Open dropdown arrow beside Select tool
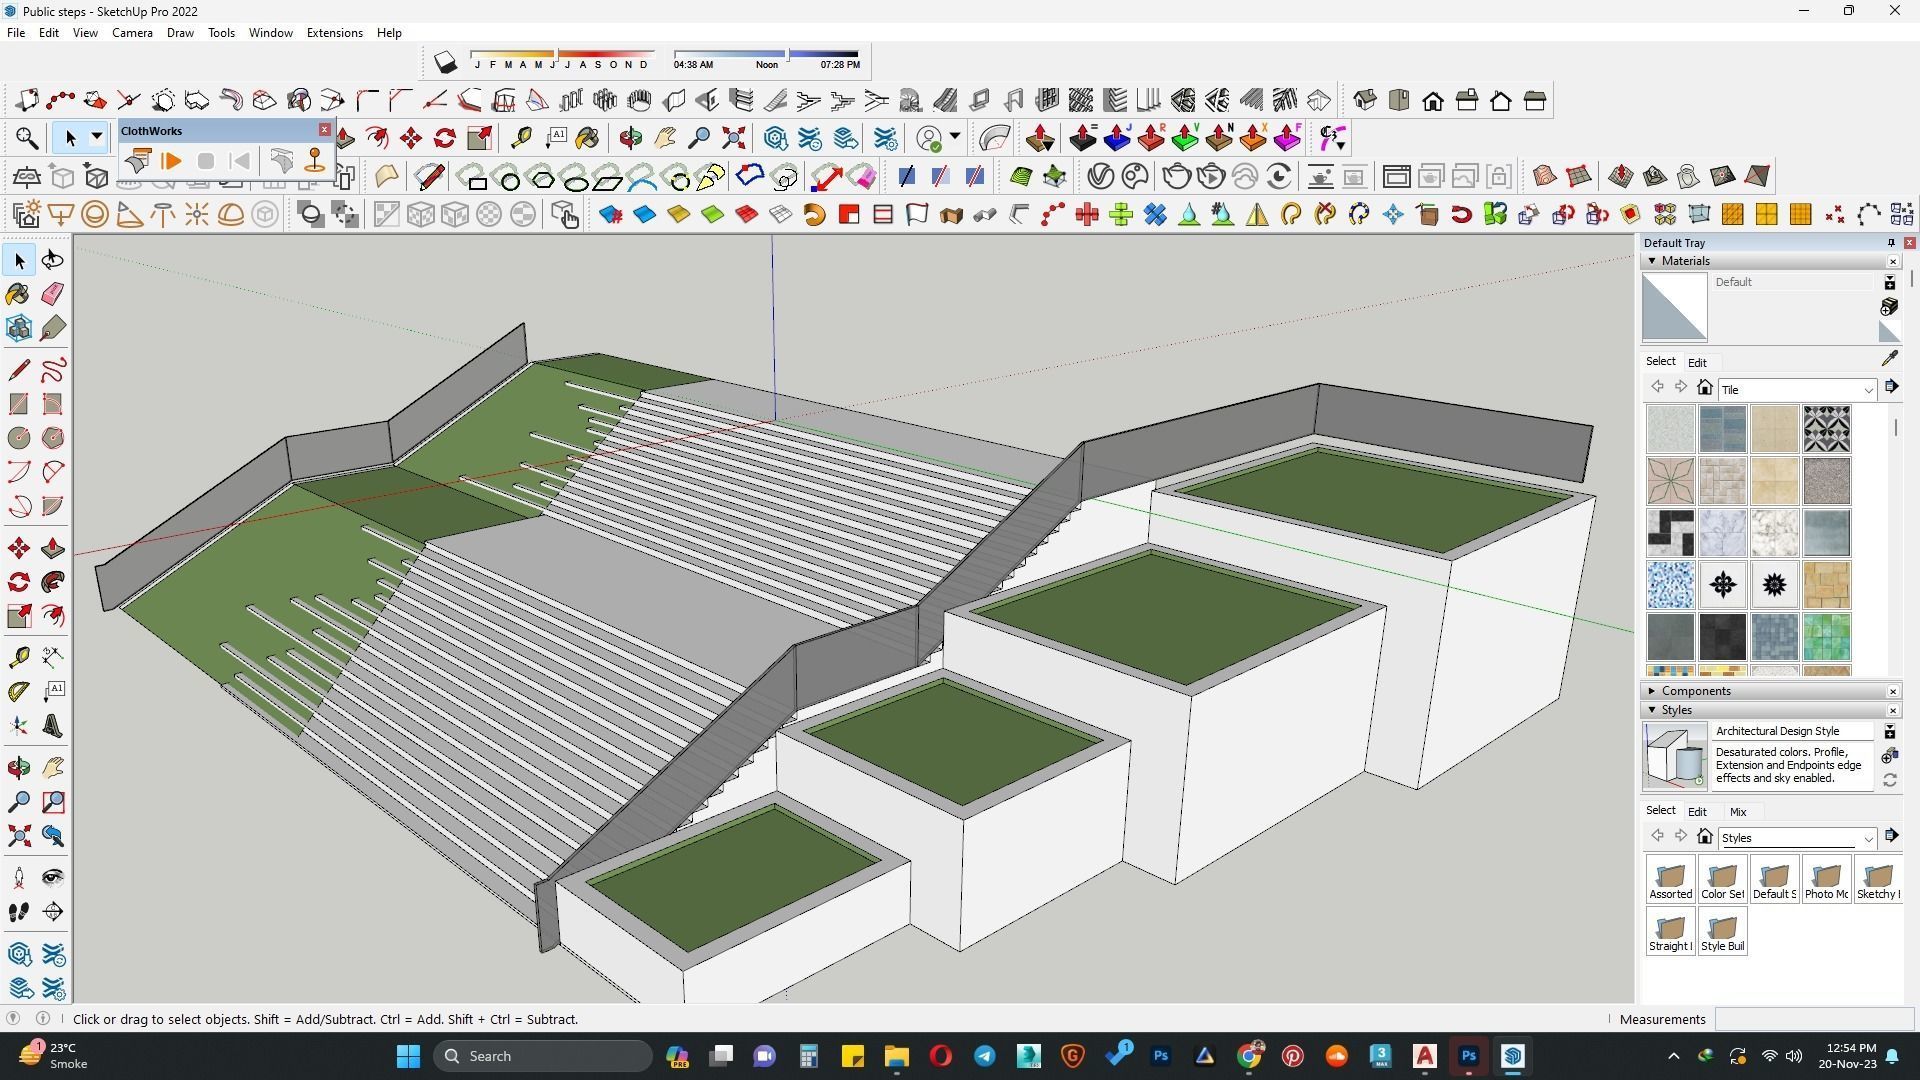The image size is (1920, 1080). coord(97,137)
